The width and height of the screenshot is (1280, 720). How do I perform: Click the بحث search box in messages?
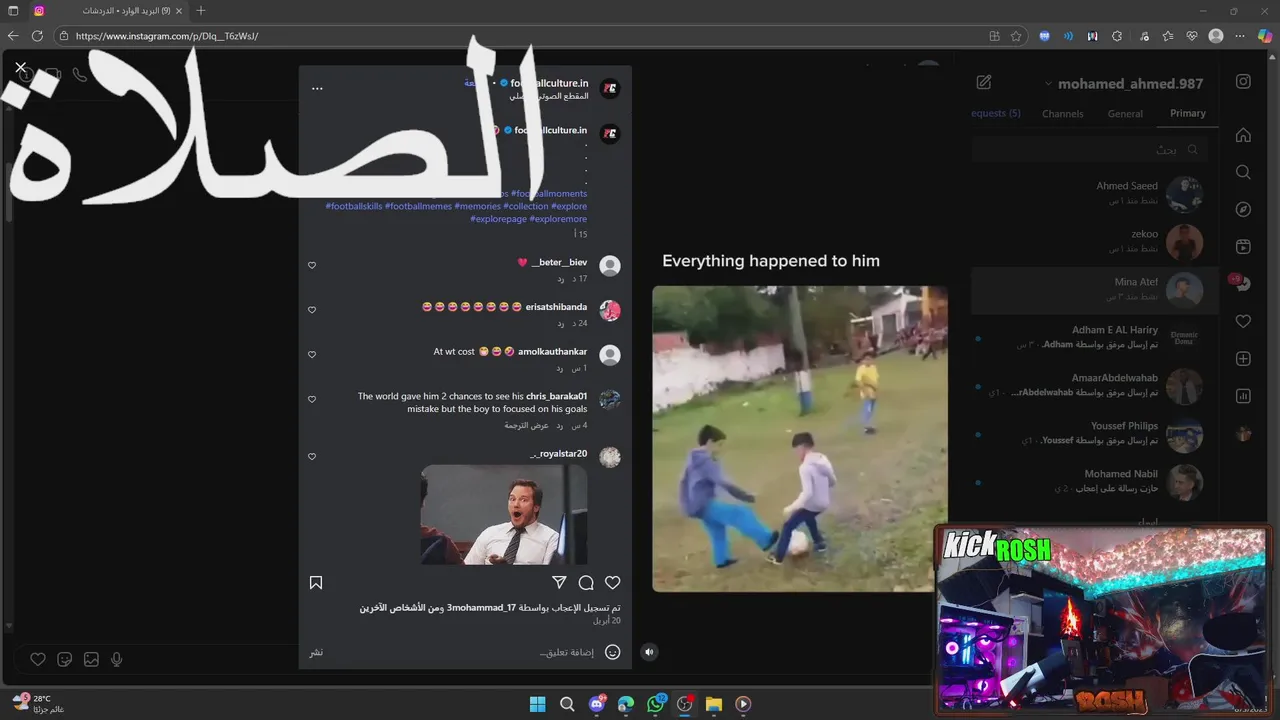pos(1090,149)
